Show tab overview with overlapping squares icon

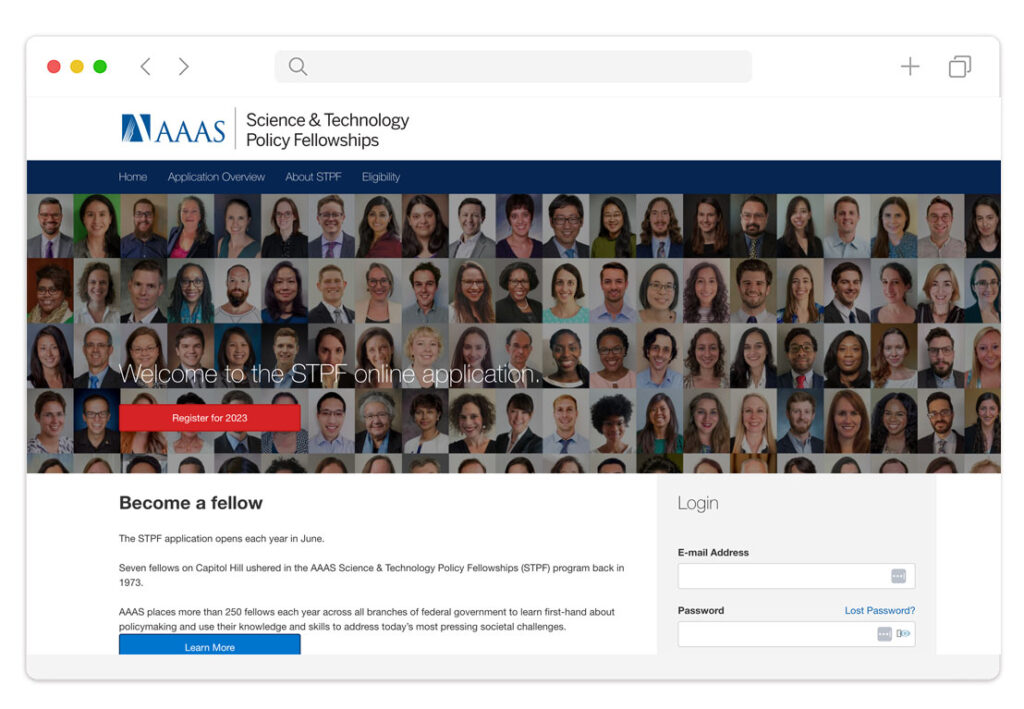(959, 67)
